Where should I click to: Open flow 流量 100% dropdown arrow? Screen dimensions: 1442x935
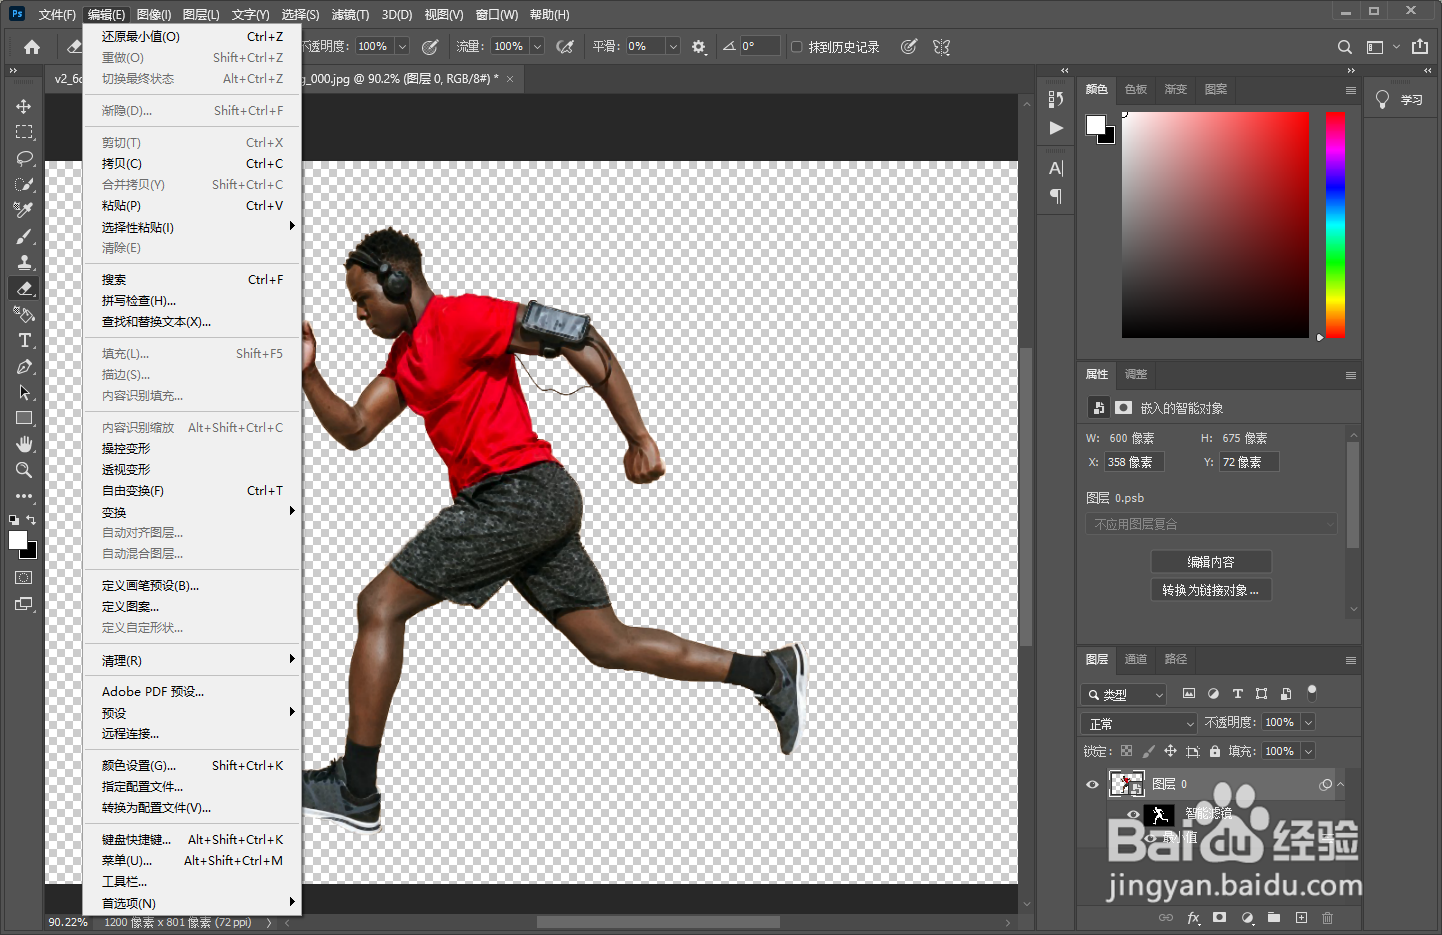click(537, 46)
